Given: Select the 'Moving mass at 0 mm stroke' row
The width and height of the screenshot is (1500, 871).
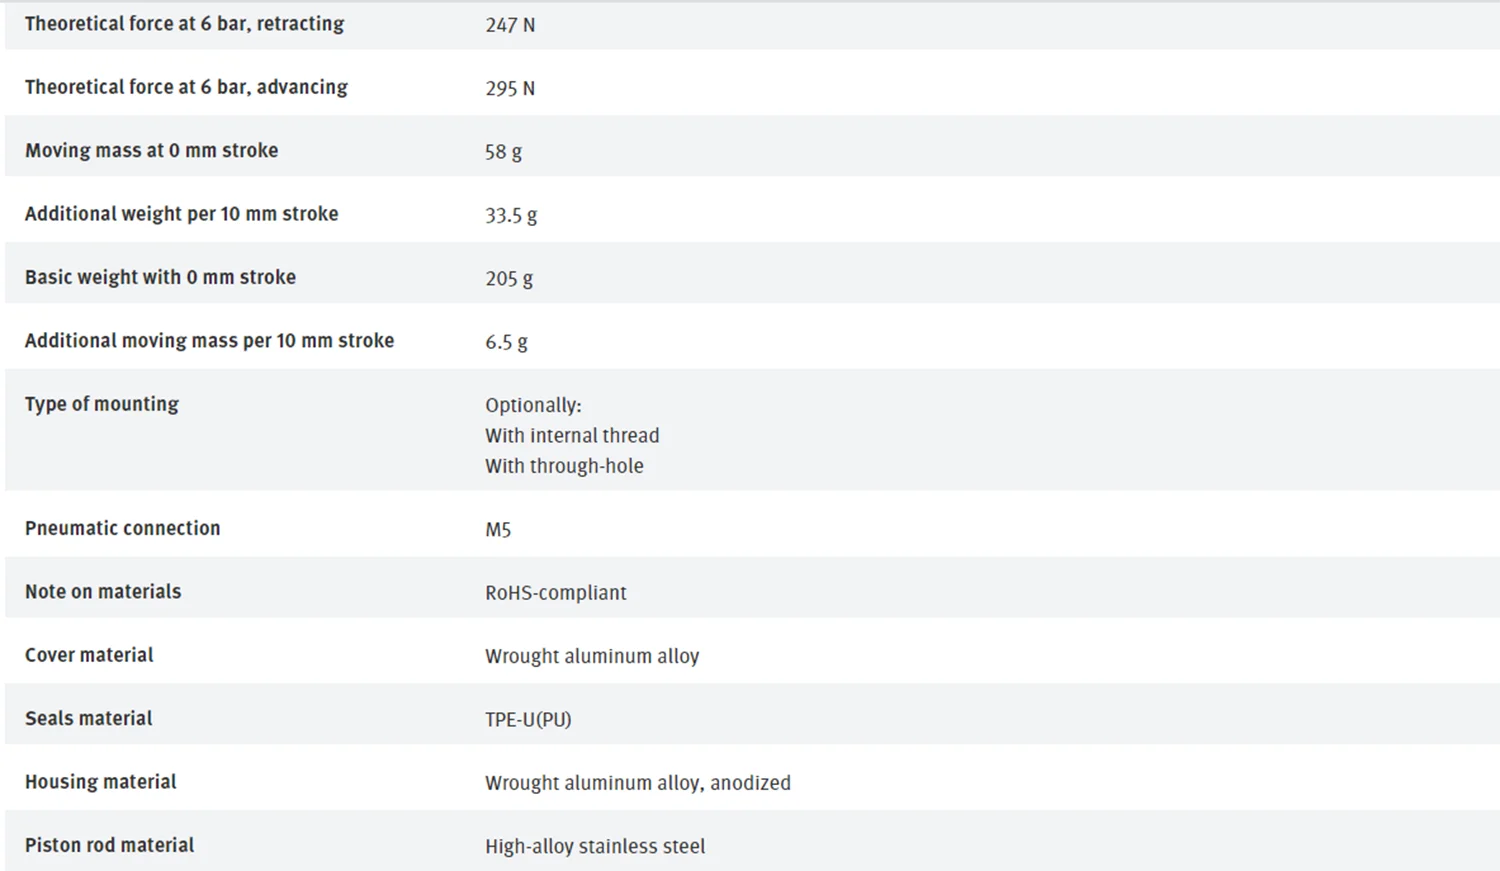Looking at the screenshot, I should click(752, 150).
